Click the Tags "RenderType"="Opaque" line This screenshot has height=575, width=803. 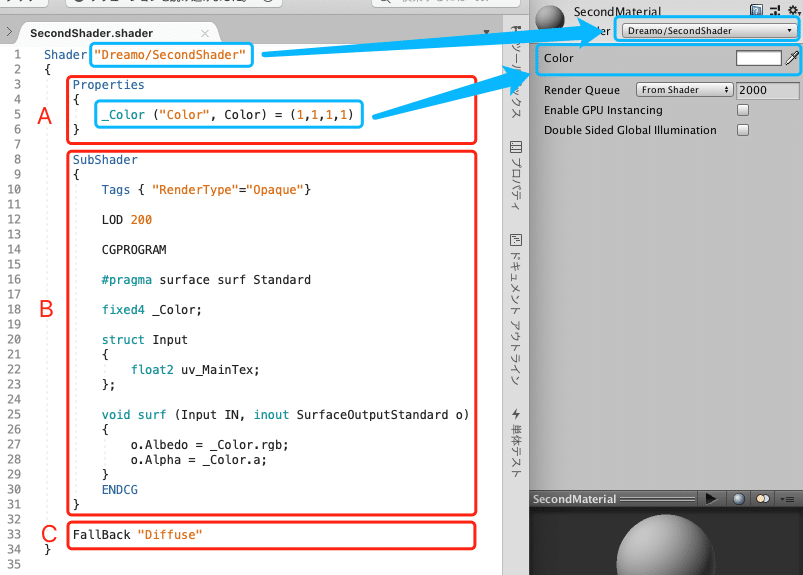206,190
